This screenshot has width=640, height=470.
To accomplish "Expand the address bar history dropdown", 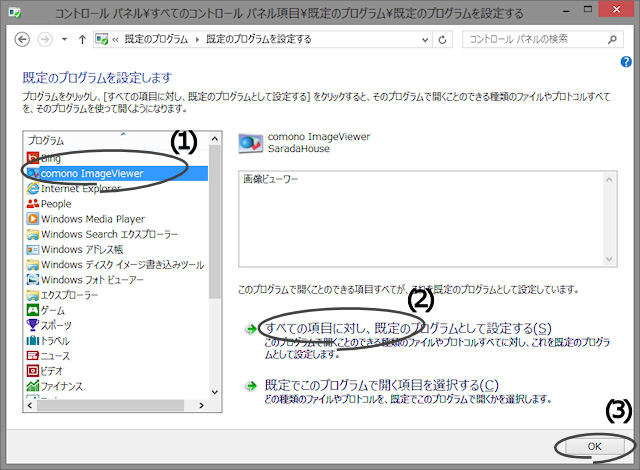I will 425,40.
